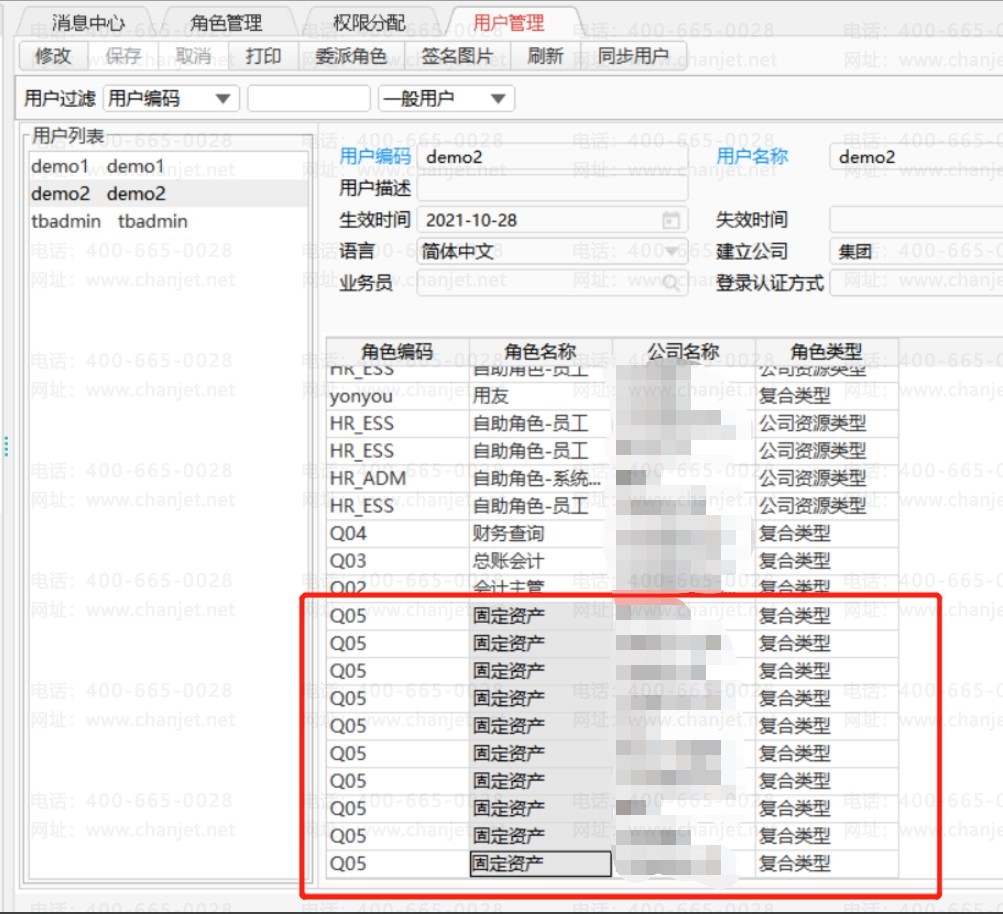
Task: Click the 会计主管 role name cell
Action: (541, 587)
